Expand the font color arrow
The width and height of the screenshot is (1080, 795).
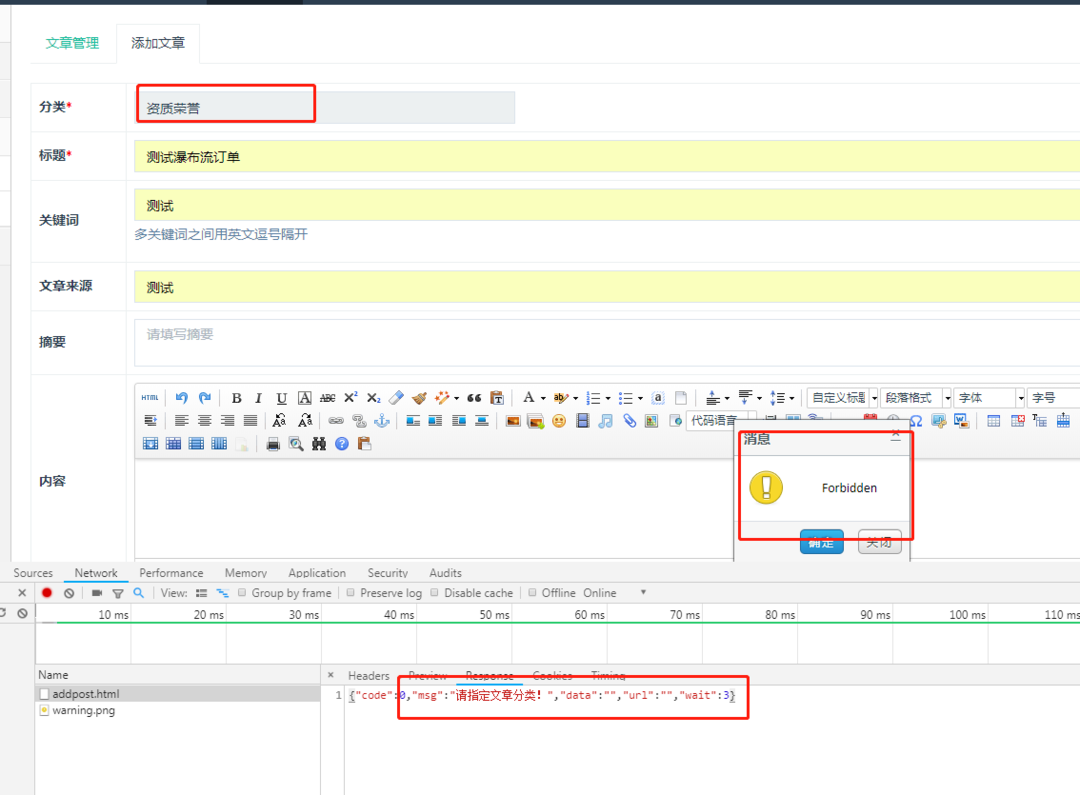(x=543, y=398)
